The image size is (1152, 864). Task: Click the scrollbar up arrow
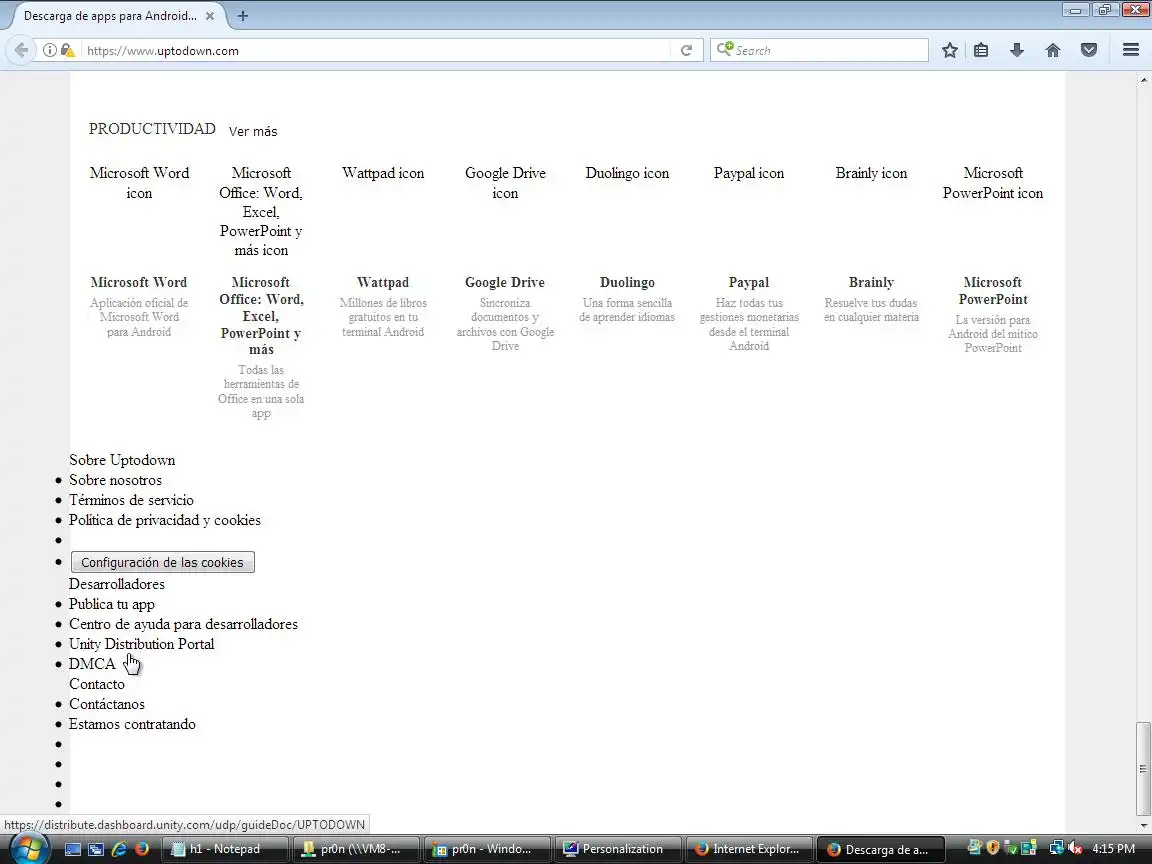point(1144,78)
